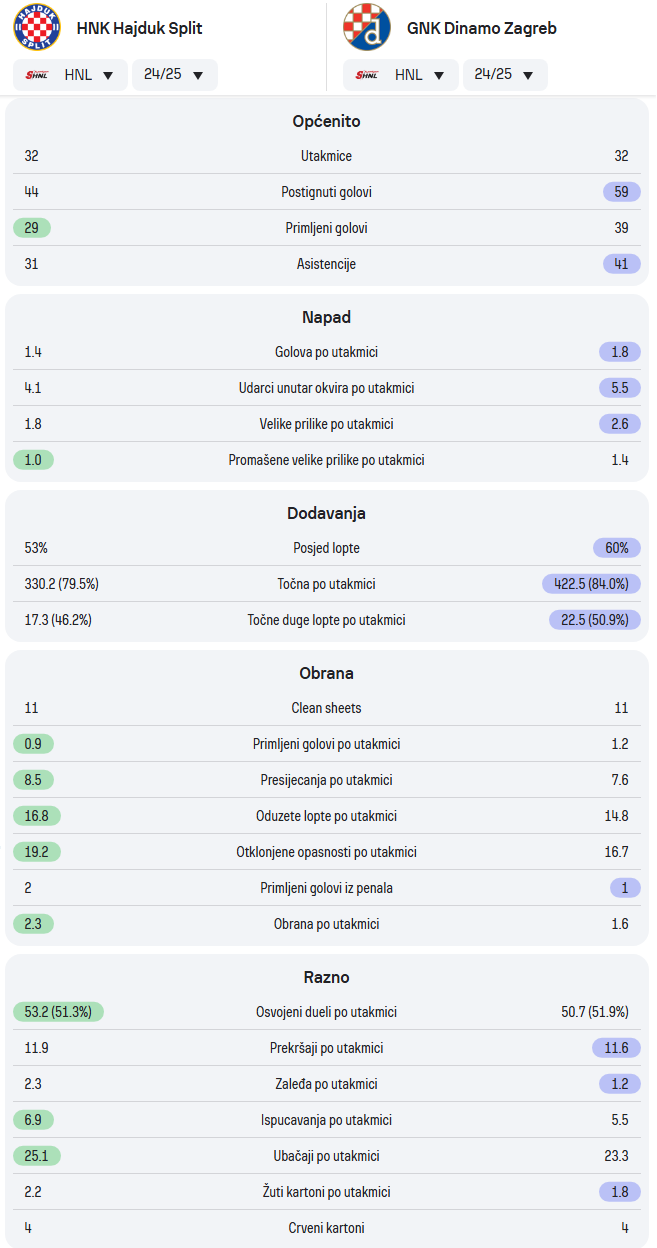This screenshot has width=657, height=1248.
Task: Select the Općenito section header
Action: 327,121
